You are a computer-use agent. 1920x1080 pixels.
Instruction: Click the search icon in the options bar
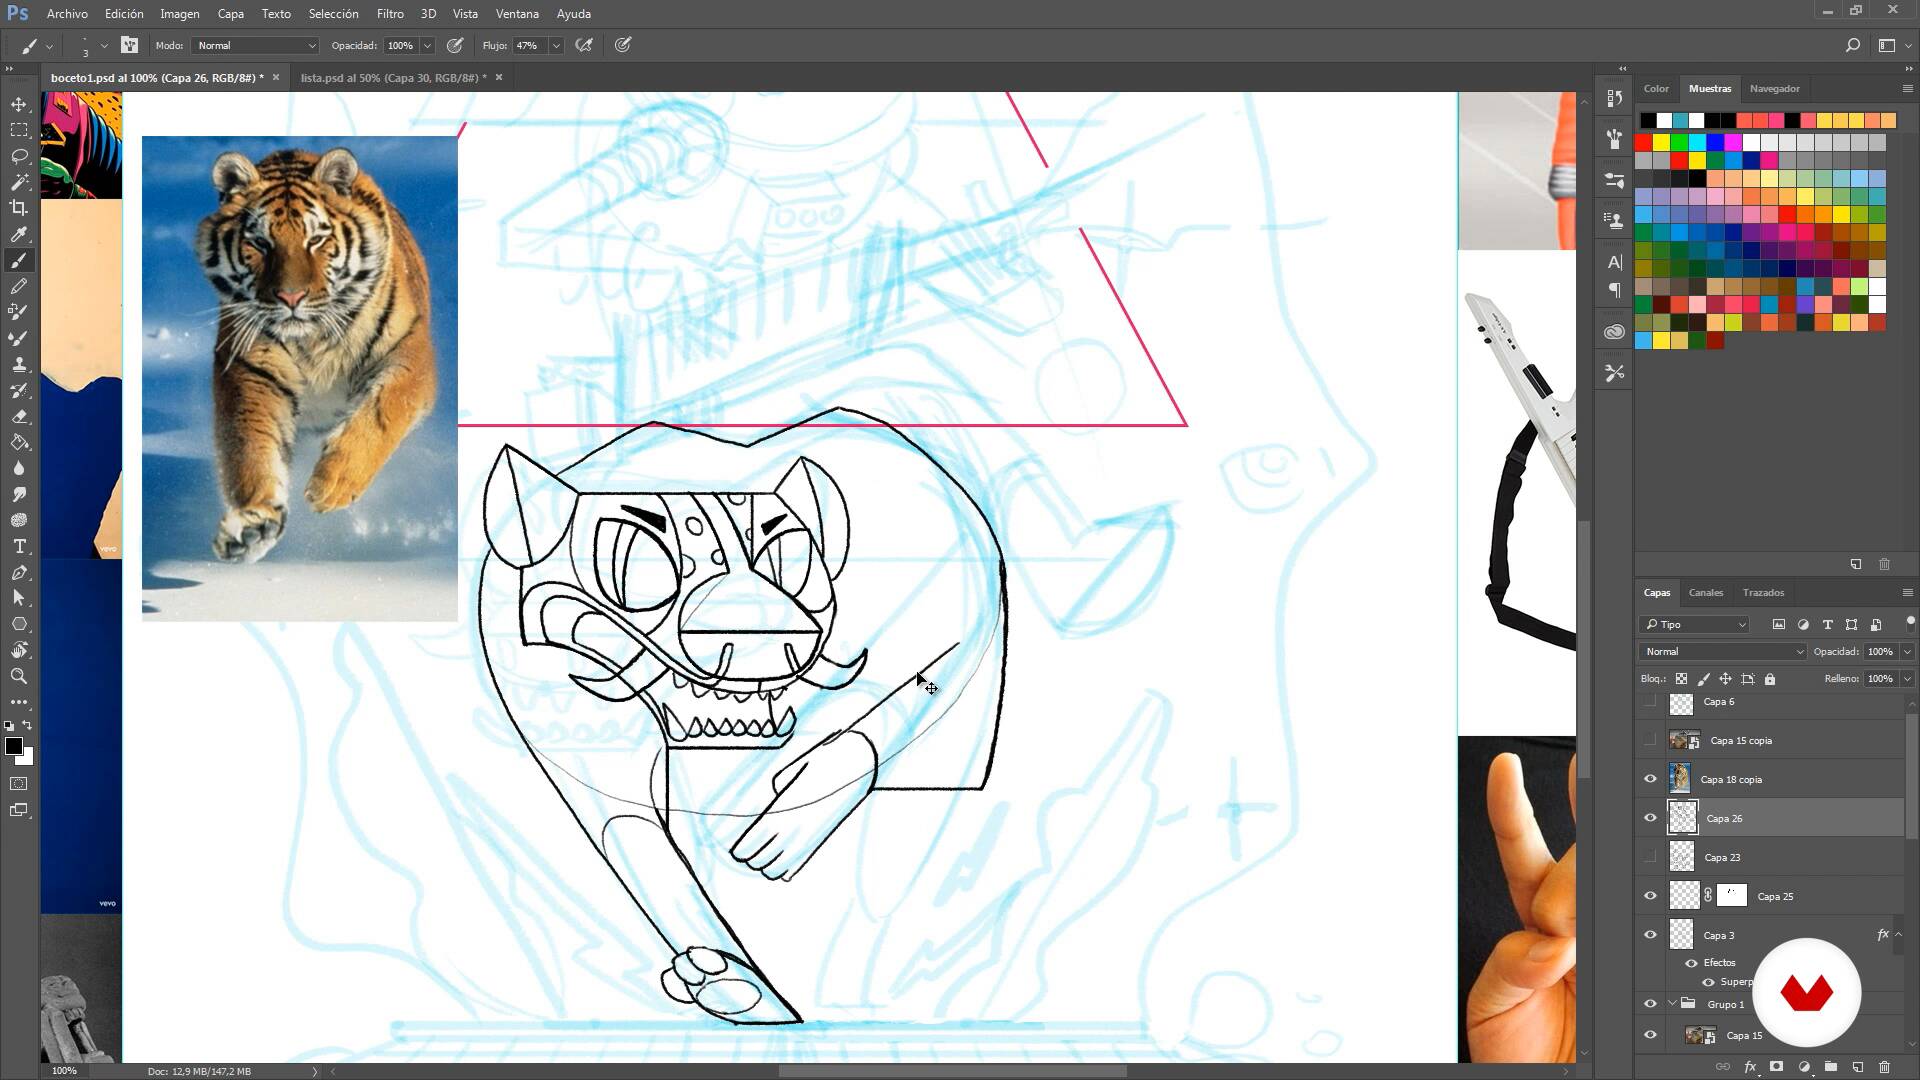click(x=1852, y=45)
